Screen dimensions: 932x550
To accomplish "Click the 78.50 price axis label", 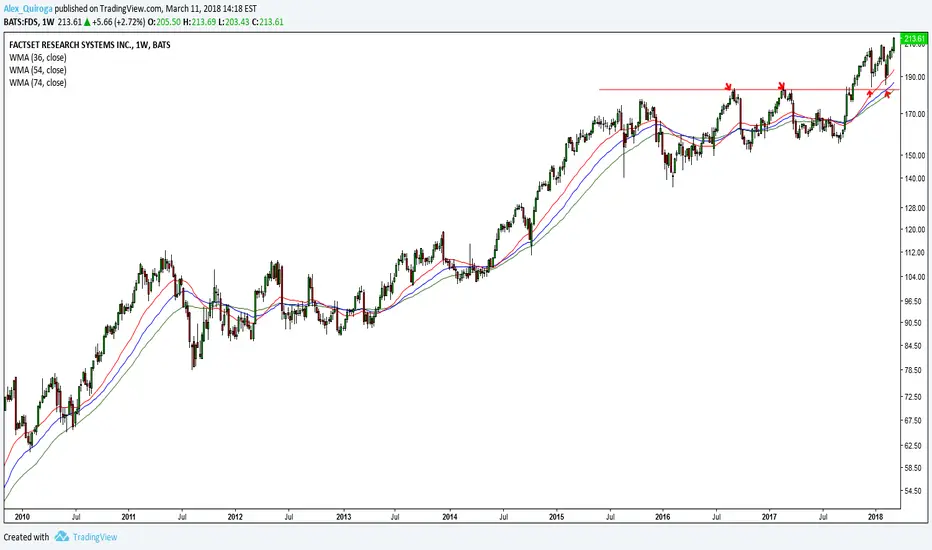I will 913,370.
